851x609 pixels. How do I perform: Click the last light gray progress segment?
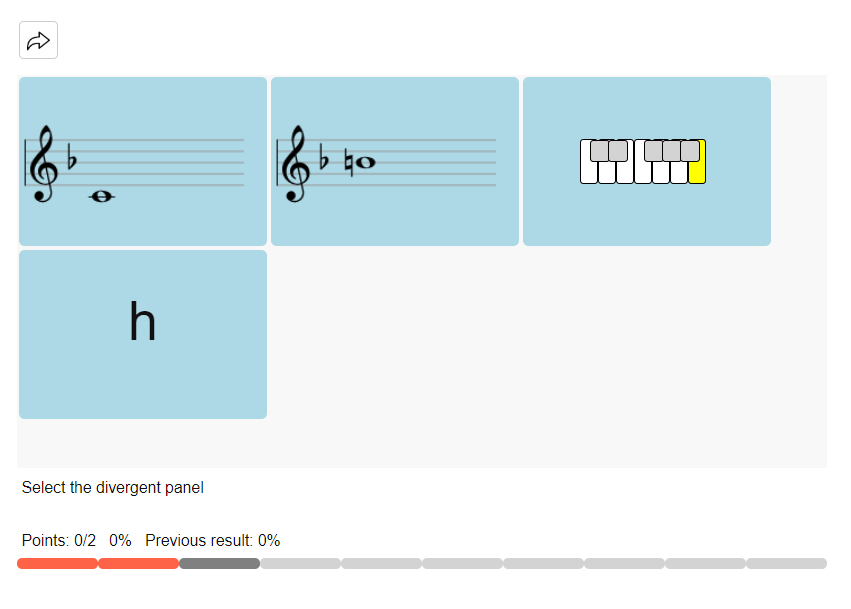coord(786,564)
